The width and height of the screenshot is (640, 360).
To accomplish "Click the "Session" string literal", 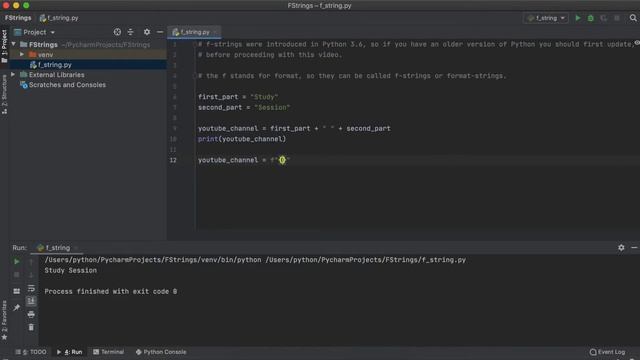I will coord(272,107).
